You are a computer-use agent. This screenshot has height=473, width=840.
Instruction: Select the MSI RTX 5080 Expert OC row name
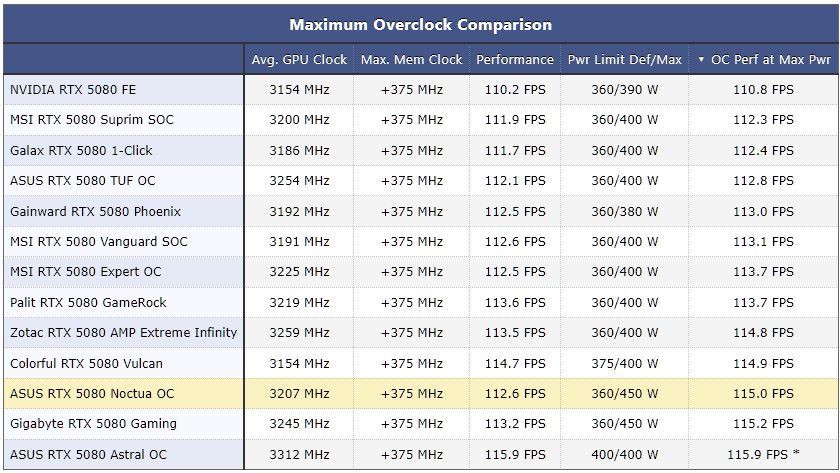click(x=85, y=272)
